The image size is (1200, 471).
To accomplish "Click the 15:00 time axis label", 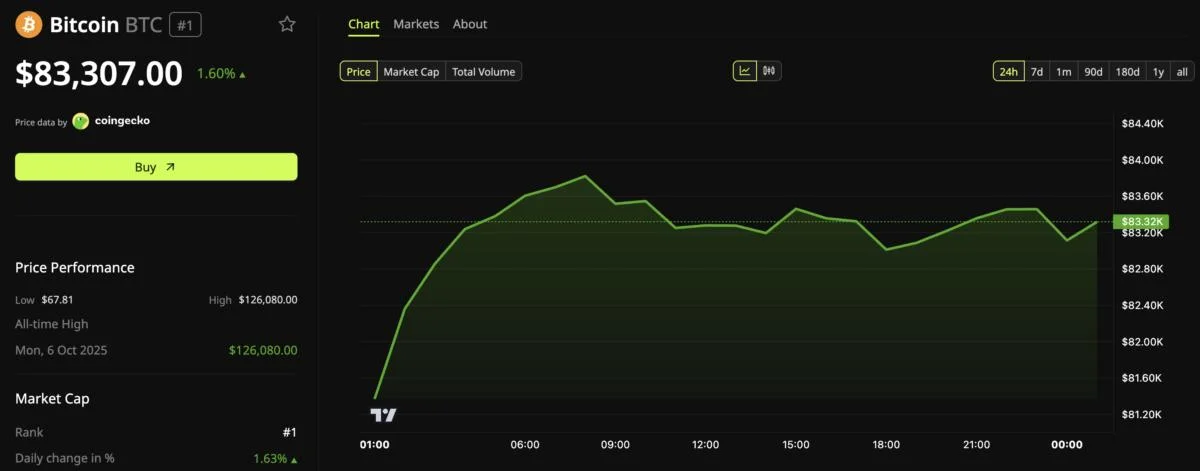I will point(796,445).
